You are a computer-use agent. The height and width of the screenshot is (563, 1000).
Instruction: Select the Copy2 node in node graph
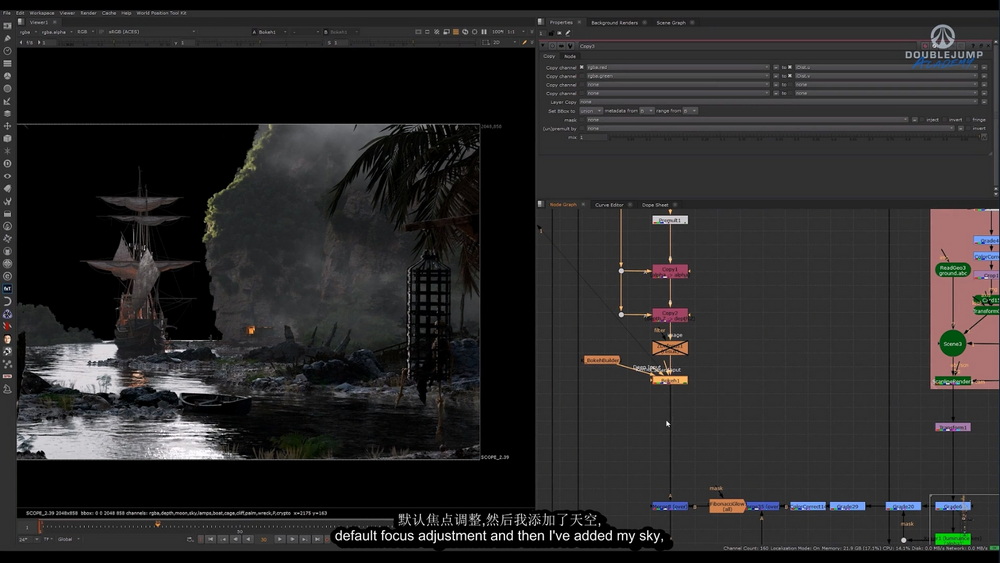[x=670, y=315]
